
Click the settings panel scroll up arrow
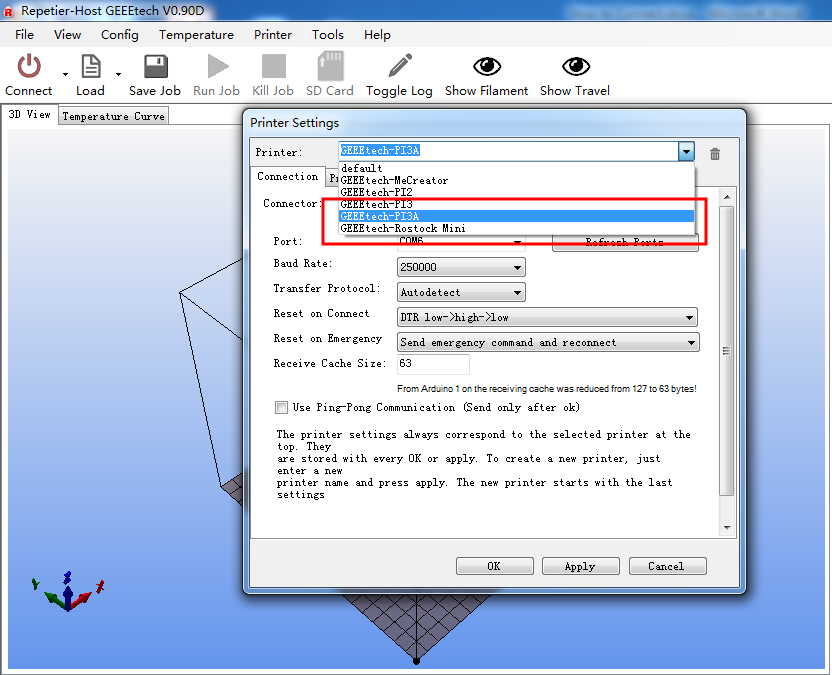(x=727, y=197)
